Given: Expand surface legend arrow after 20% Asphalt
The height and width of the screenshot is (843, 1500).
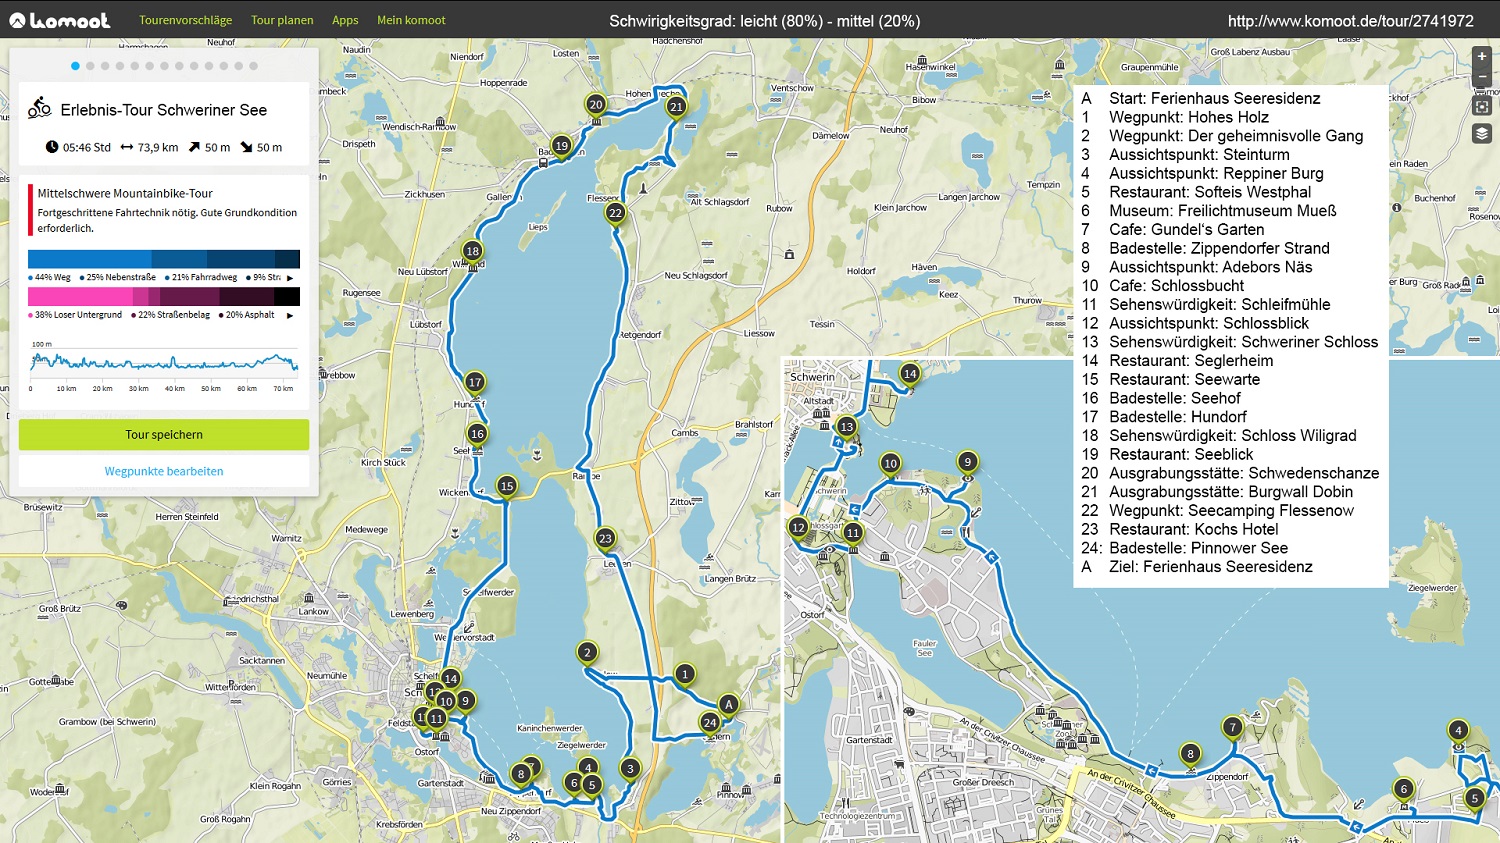Looking at the screenshot, I should point(290,315).
